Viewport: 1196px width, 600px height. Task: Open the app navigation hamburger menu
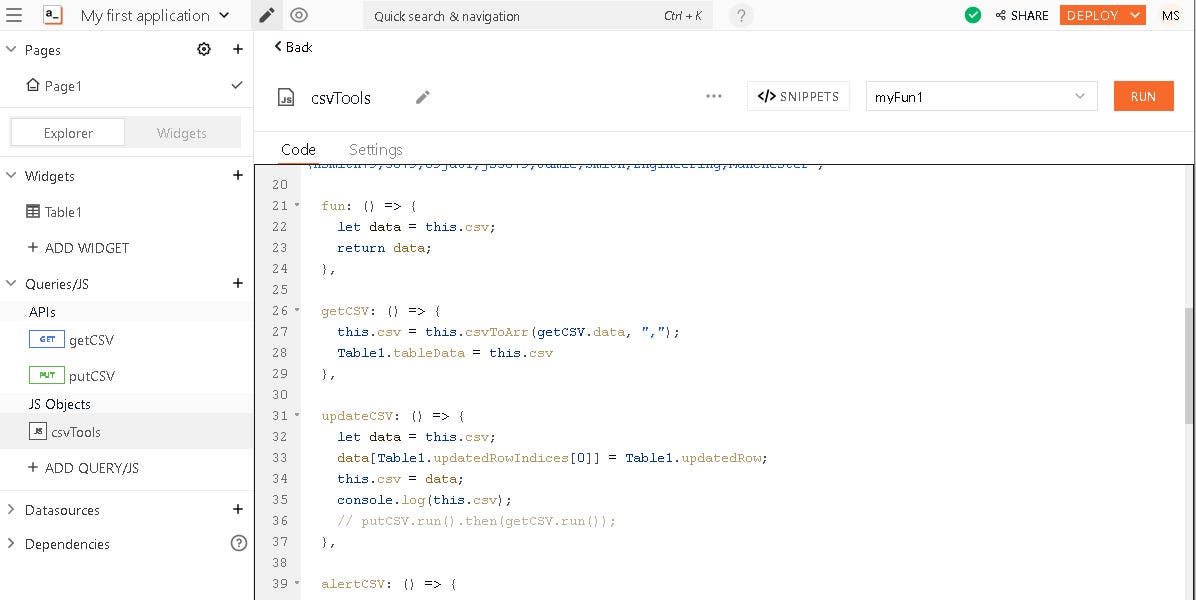click(x=14, y=15)
